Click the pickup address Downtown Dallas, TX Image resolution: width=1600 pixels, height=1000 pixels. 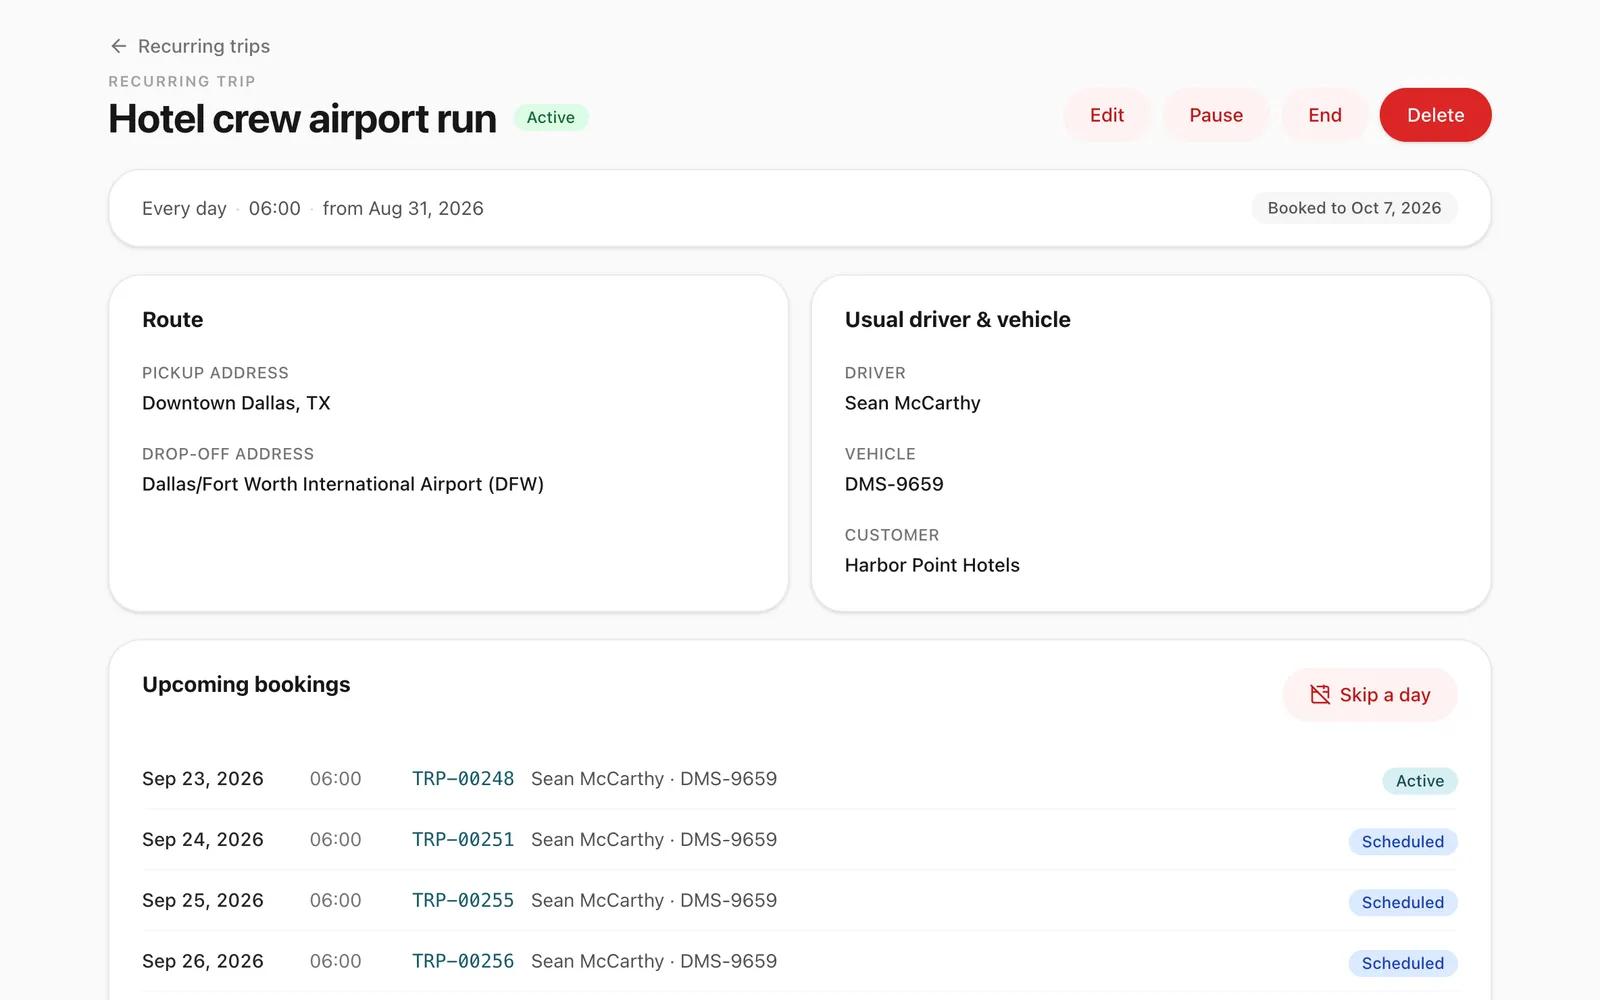pyautogui.click(x=236, y=403)
